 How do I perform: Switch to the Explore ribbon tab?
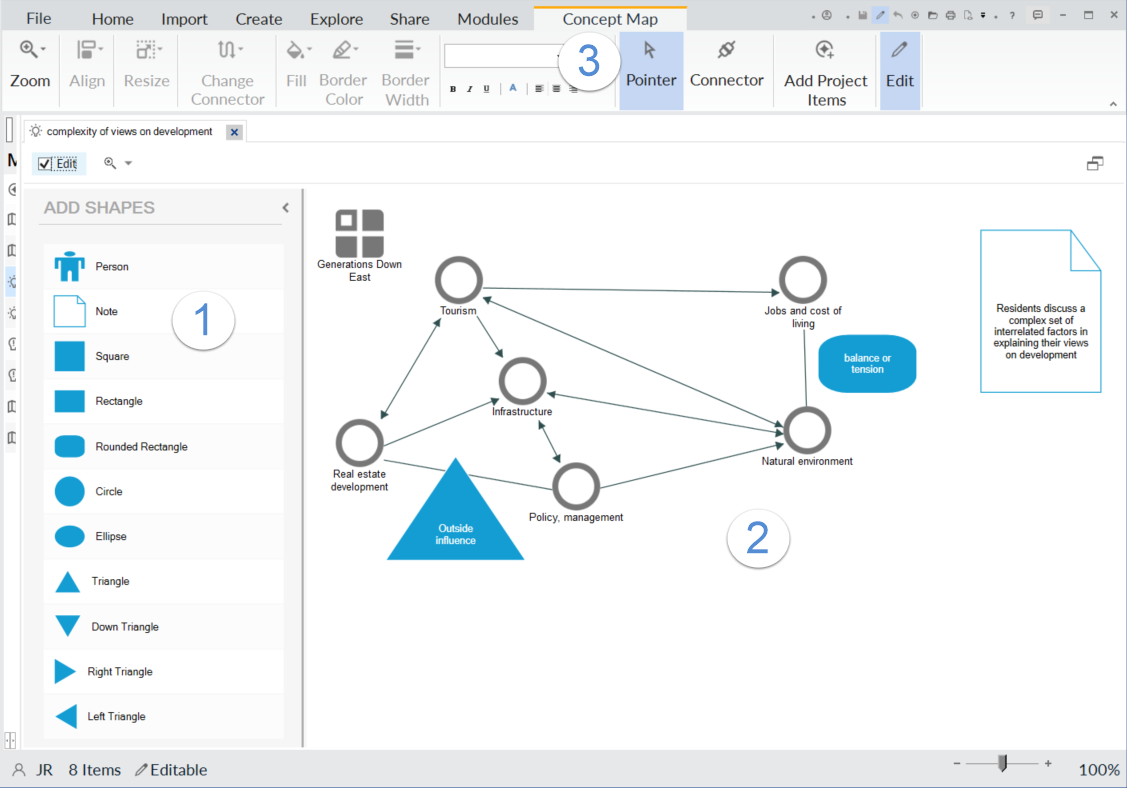click(x=336, y=18)
